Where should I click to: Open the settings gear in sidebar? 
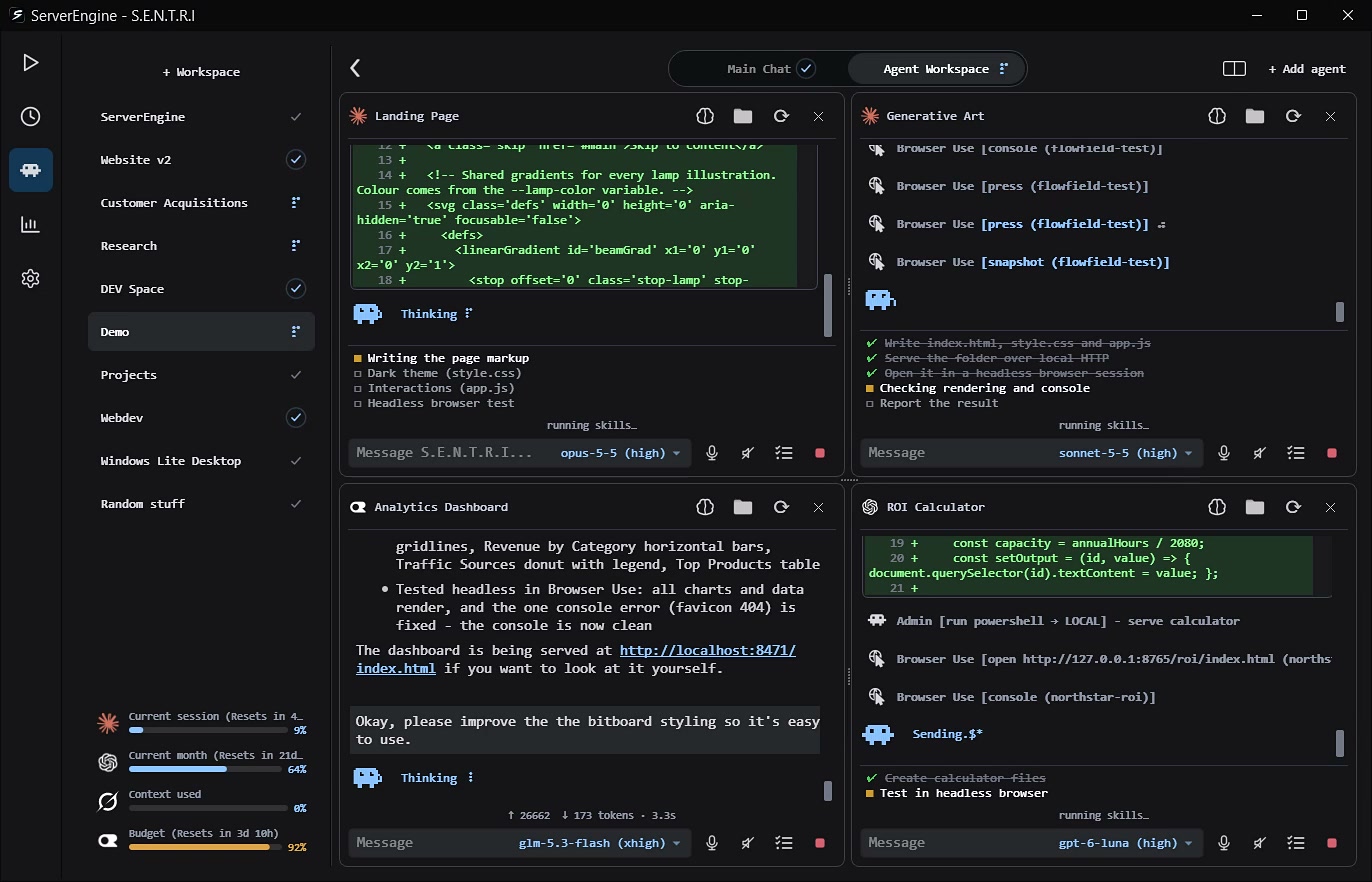tap(30, 278)
